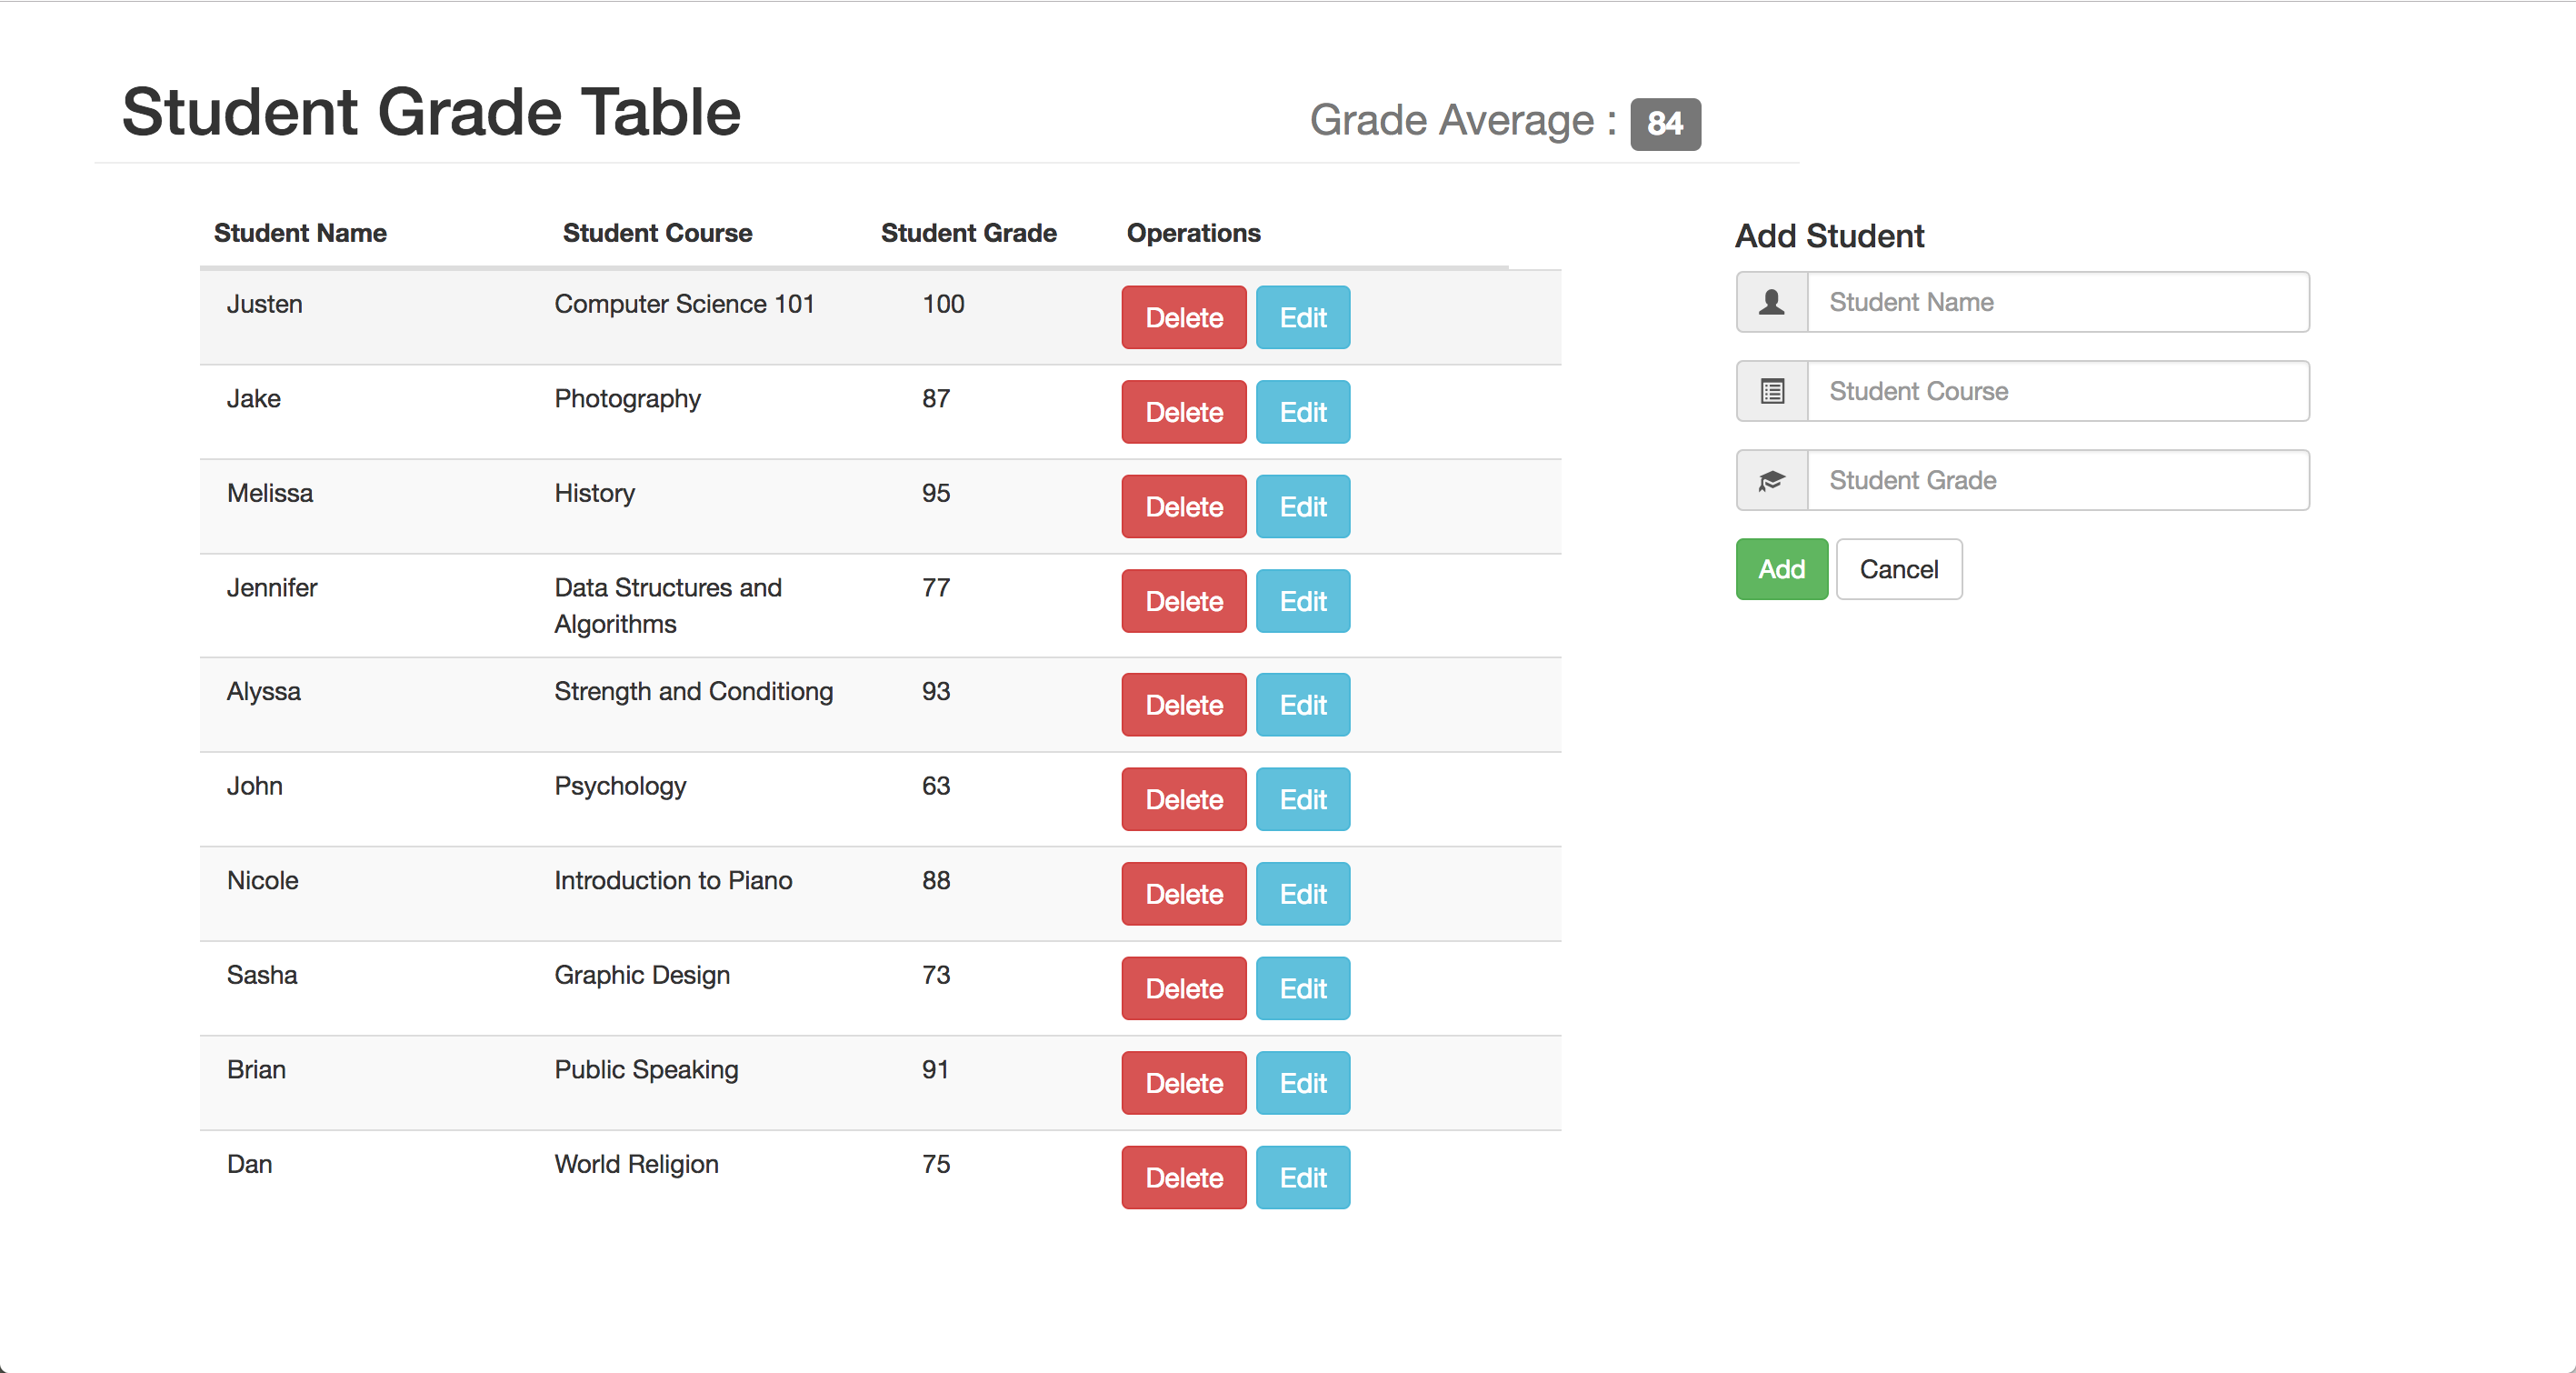Click the person icon beside Student Name

point(1771,302)
